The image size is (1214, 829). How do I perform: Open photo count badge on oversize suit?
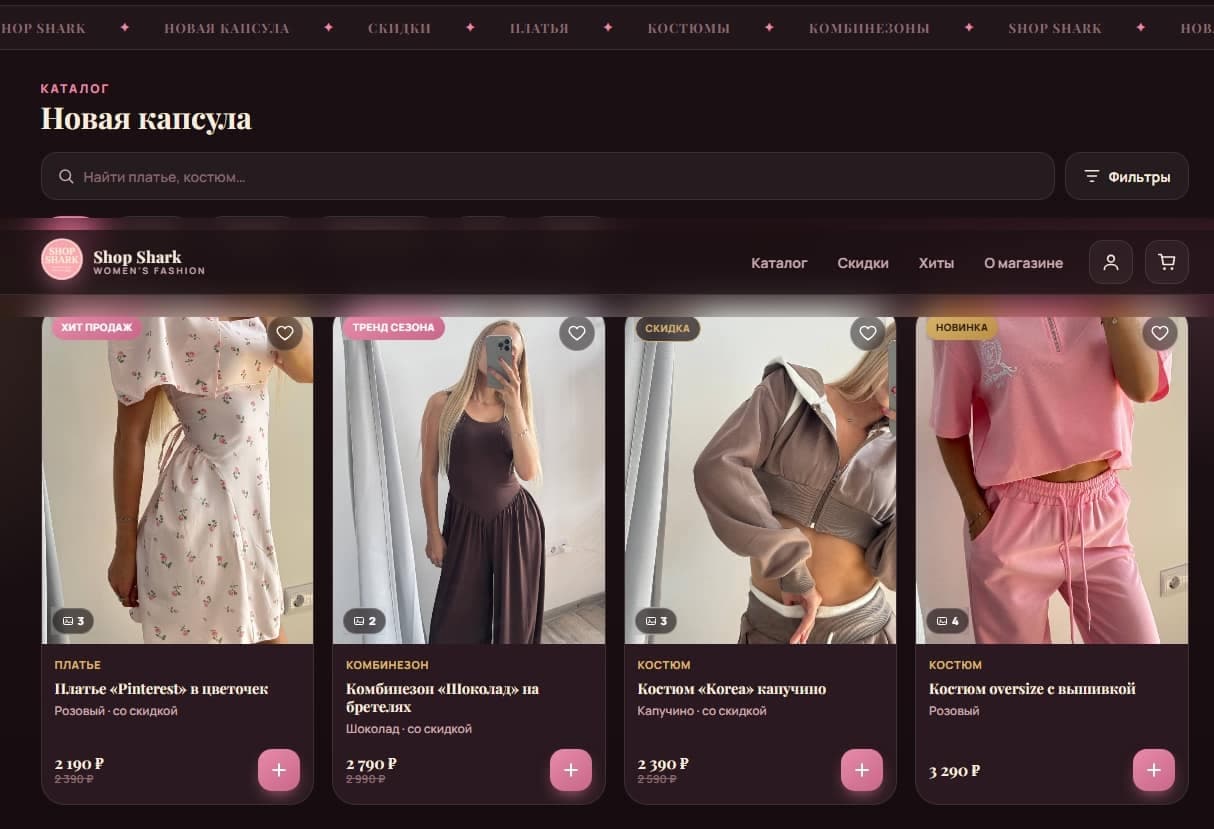click(x=947, y=621)
